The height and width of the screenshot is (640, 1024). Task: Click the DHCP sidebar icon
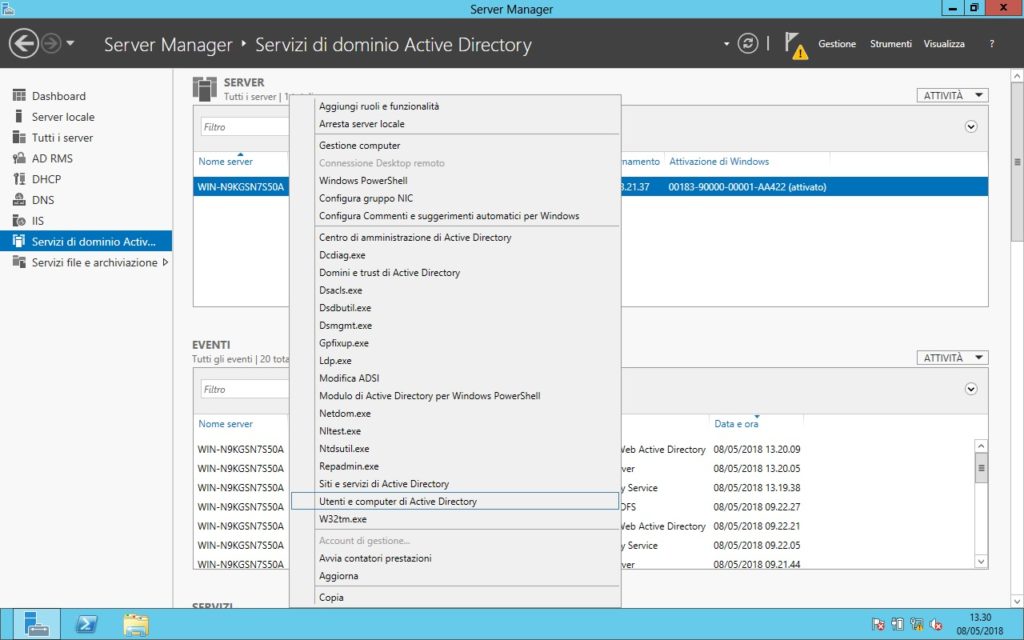[x=19, y=179]
